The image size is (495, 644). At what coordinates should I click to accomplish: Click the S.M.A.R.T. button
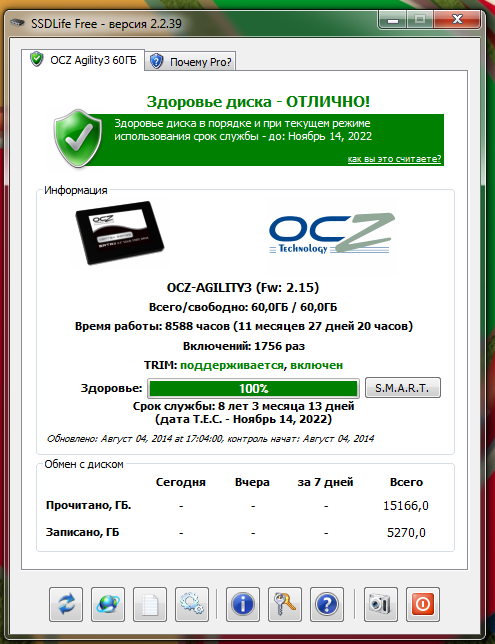(403, 388)
